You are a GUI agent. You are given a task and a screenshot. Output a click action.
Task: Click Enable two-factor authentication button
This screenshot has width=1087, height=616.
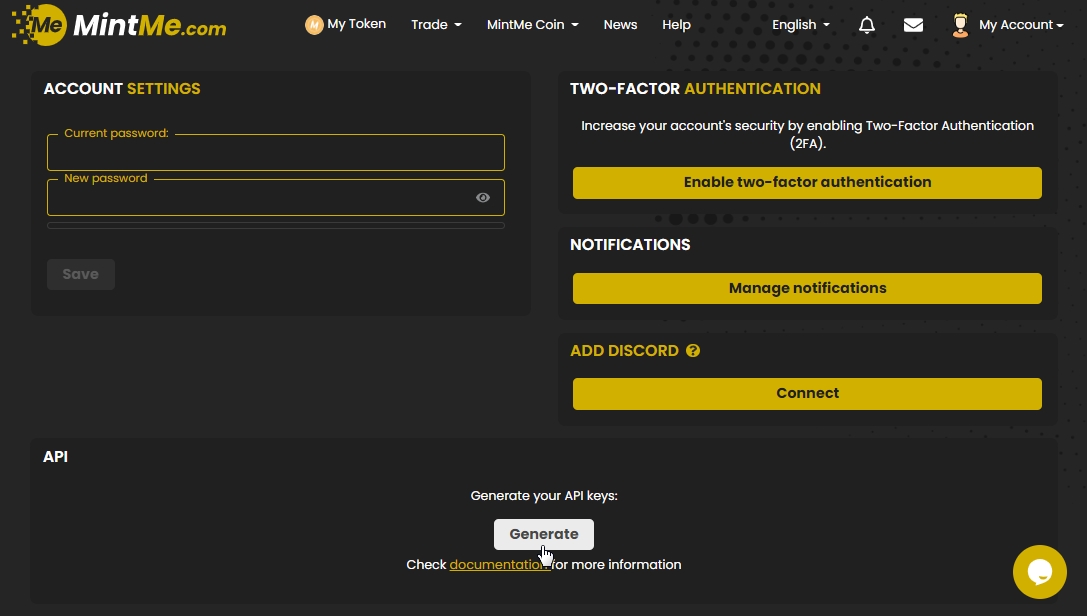click(x=807, y=183)
